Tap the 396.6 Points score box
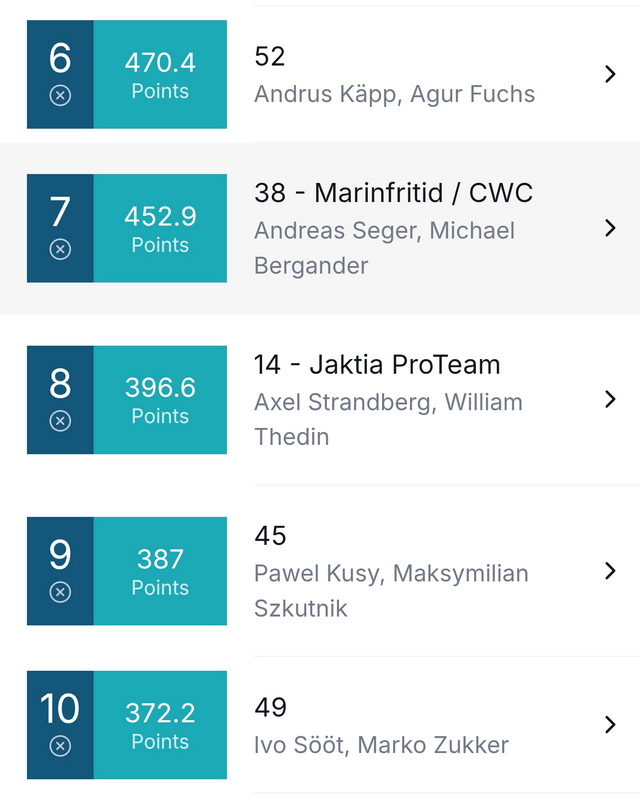The width and height of the screenshot is (640, 800). coord(160,399)
